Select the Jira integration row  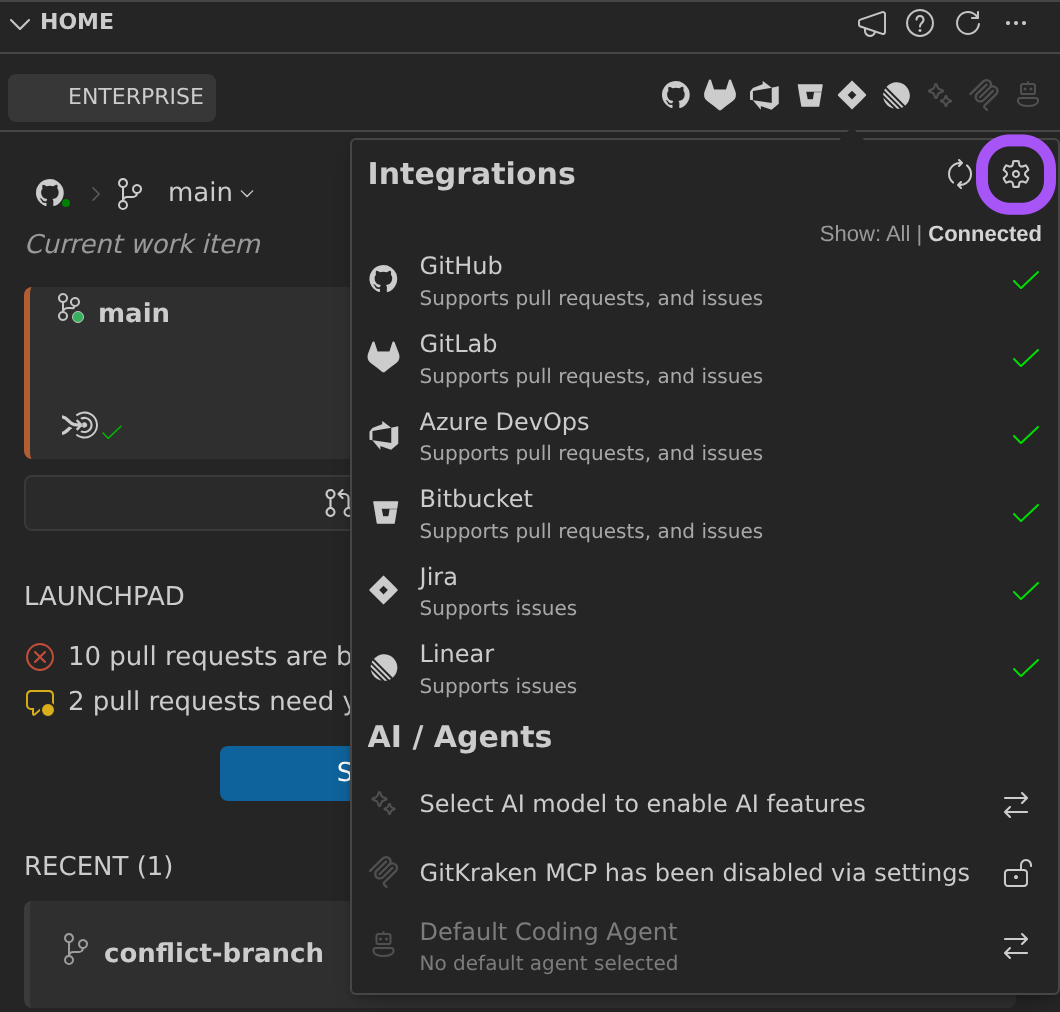tap(704, 592)
